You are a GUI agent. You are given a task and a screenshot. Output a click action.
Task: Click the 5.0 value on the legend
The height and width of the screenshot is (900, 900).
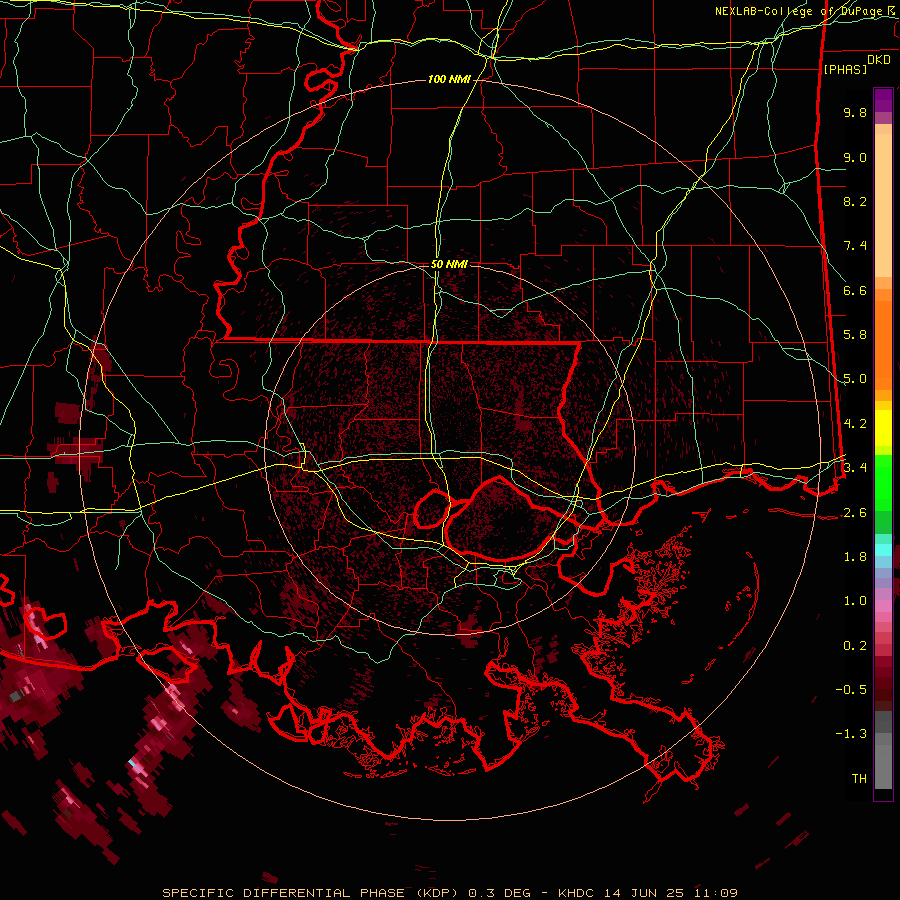click(855, 379)
